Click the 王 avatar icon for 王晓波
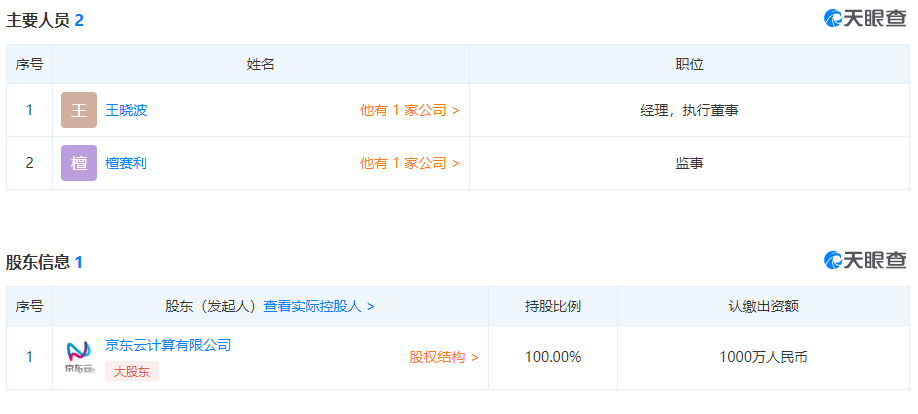Viewport: 918px width, 414px height. [79, 110]
